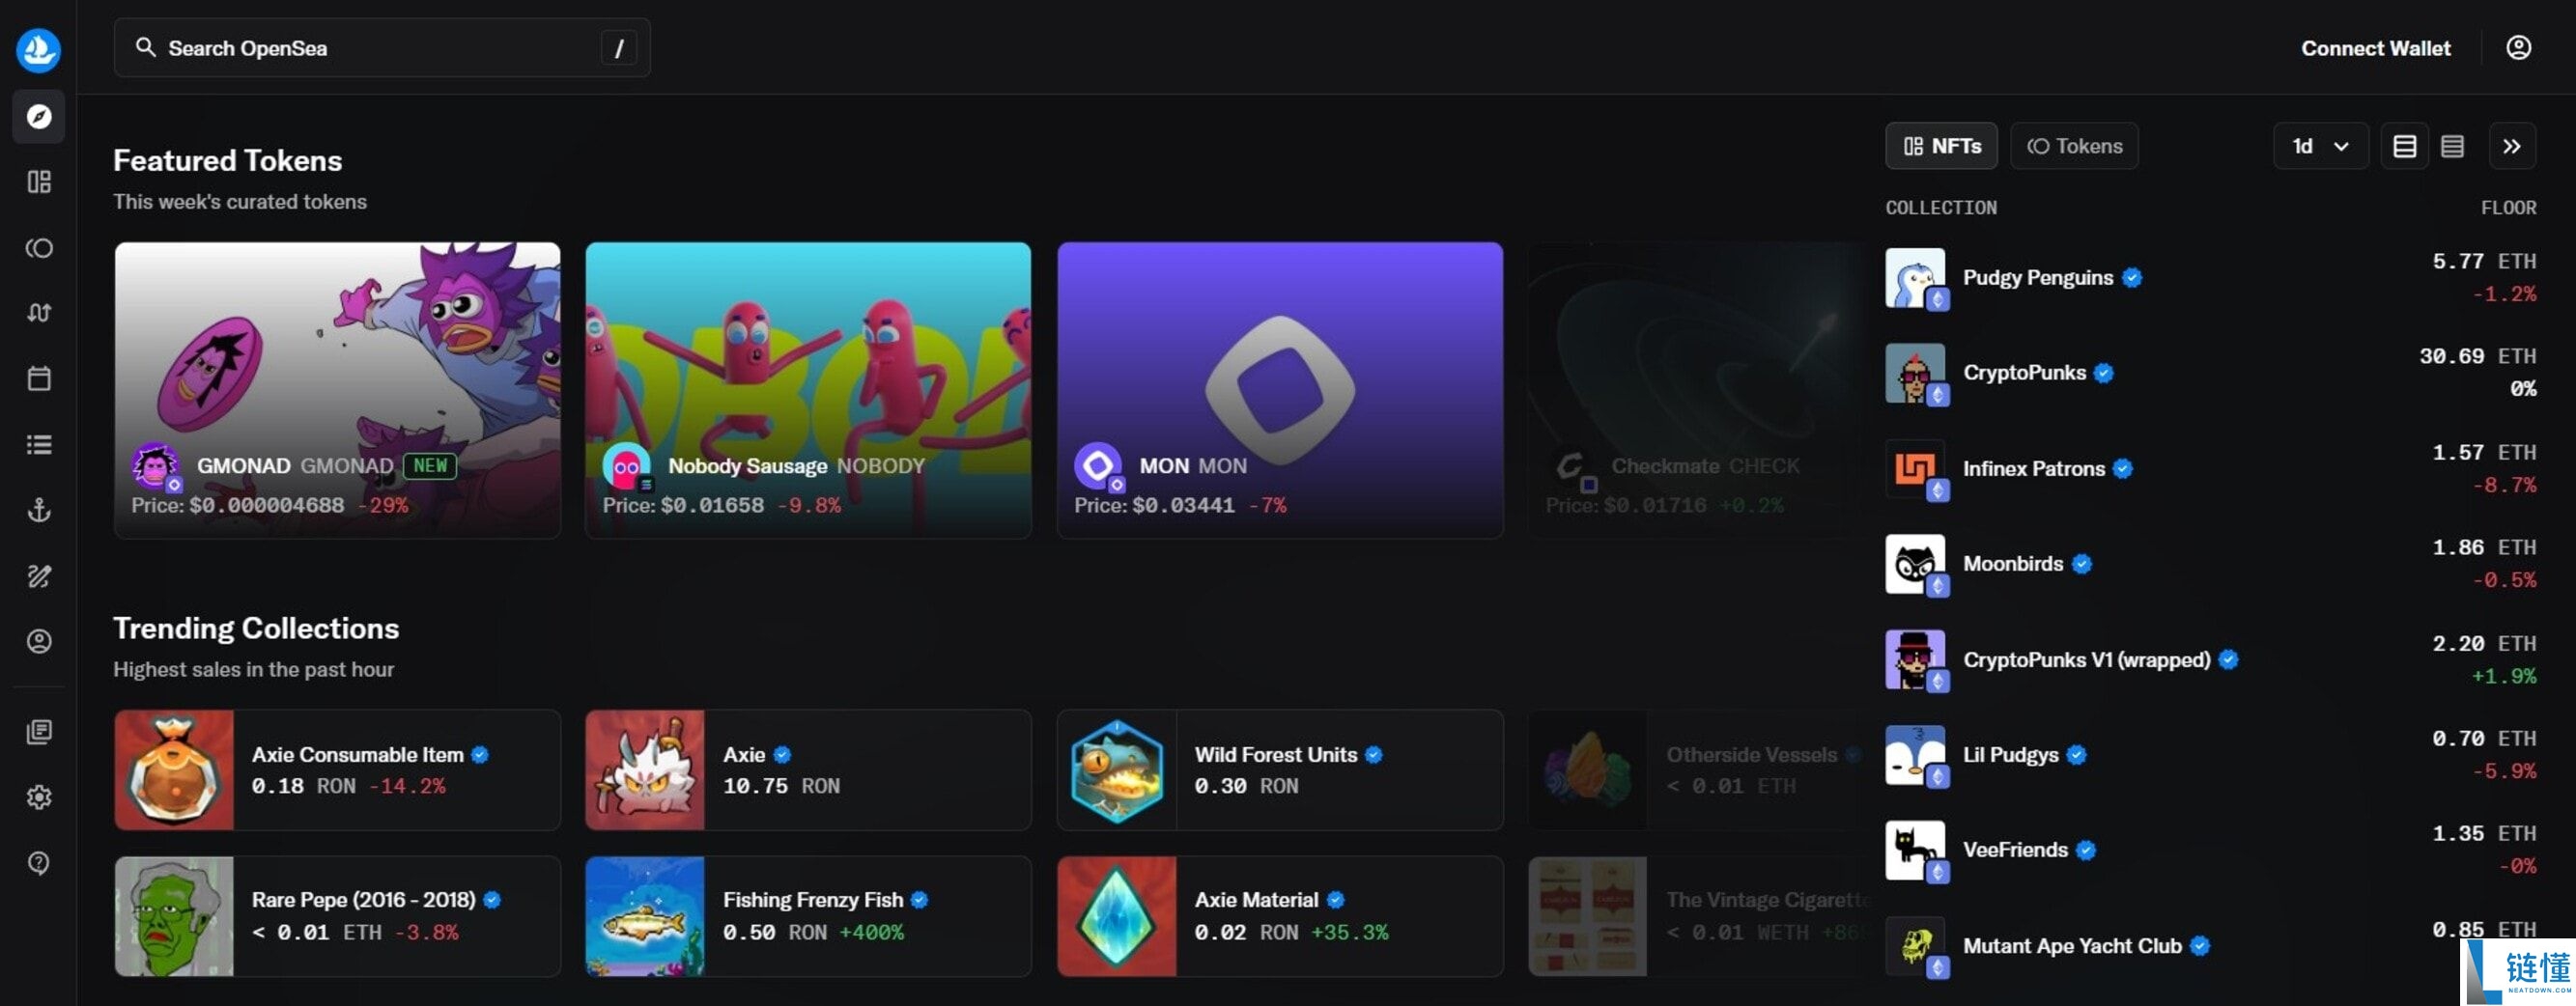Open the Studio pencil icon in sidebar

39,576
